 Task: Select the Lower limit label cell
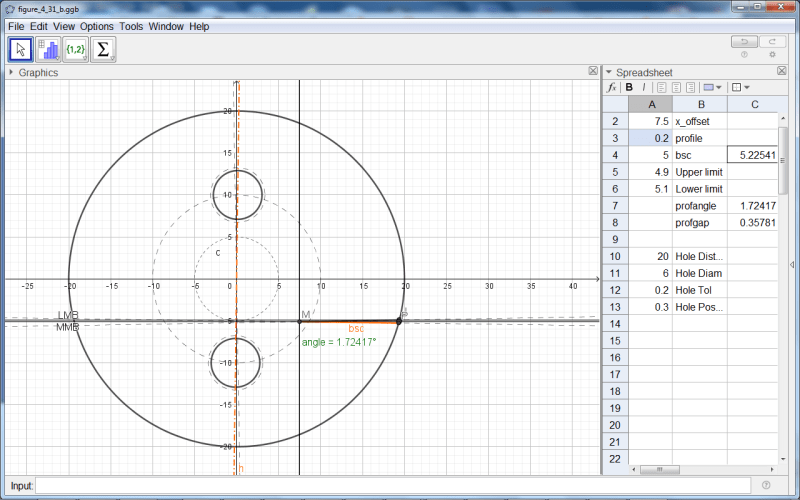pyautogui.click(x=700, y=188)
